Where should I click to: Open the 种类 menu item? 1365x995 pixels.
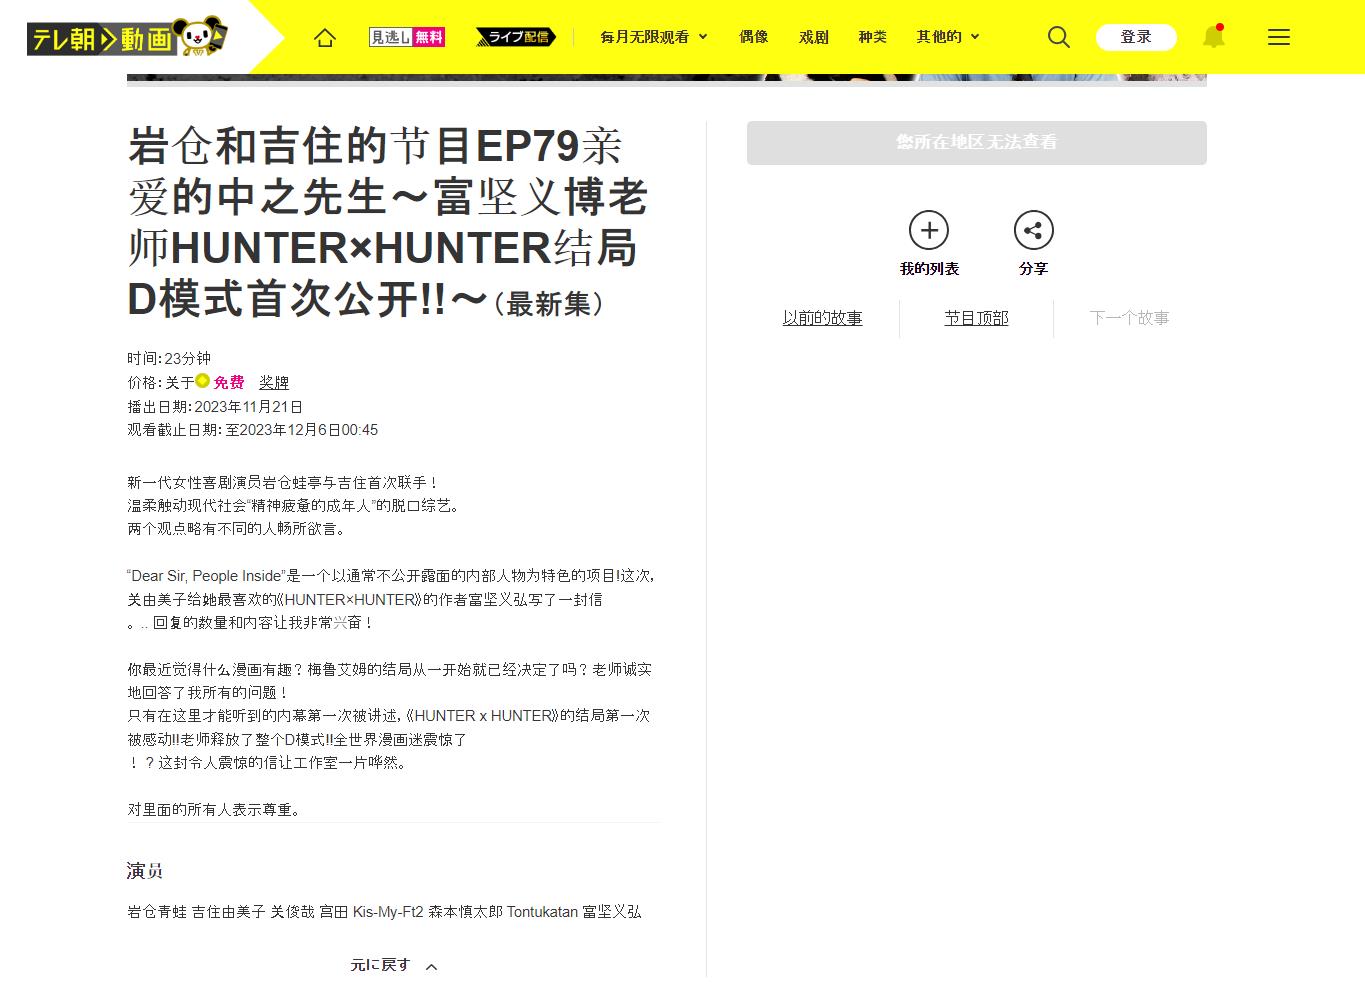(x=873, y=37)
